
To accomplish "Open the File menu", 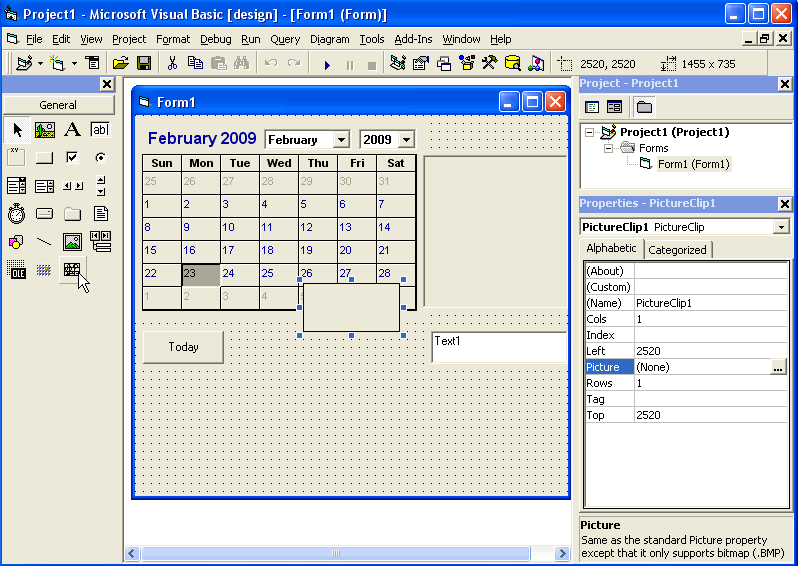I will click(x=34, y=39).
